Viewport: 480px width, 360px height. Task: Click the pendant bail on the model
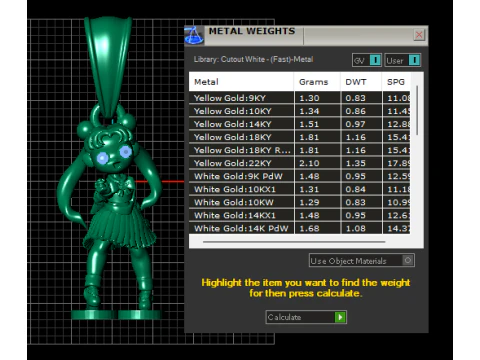tap(107, 67)
